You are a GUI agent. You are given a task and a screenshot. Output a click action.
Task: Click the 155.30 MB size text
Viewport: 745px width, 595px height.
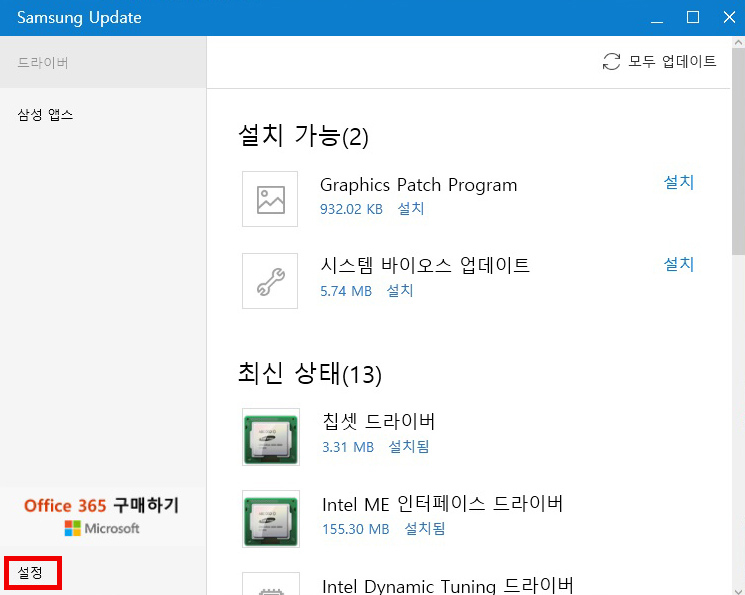355,529
